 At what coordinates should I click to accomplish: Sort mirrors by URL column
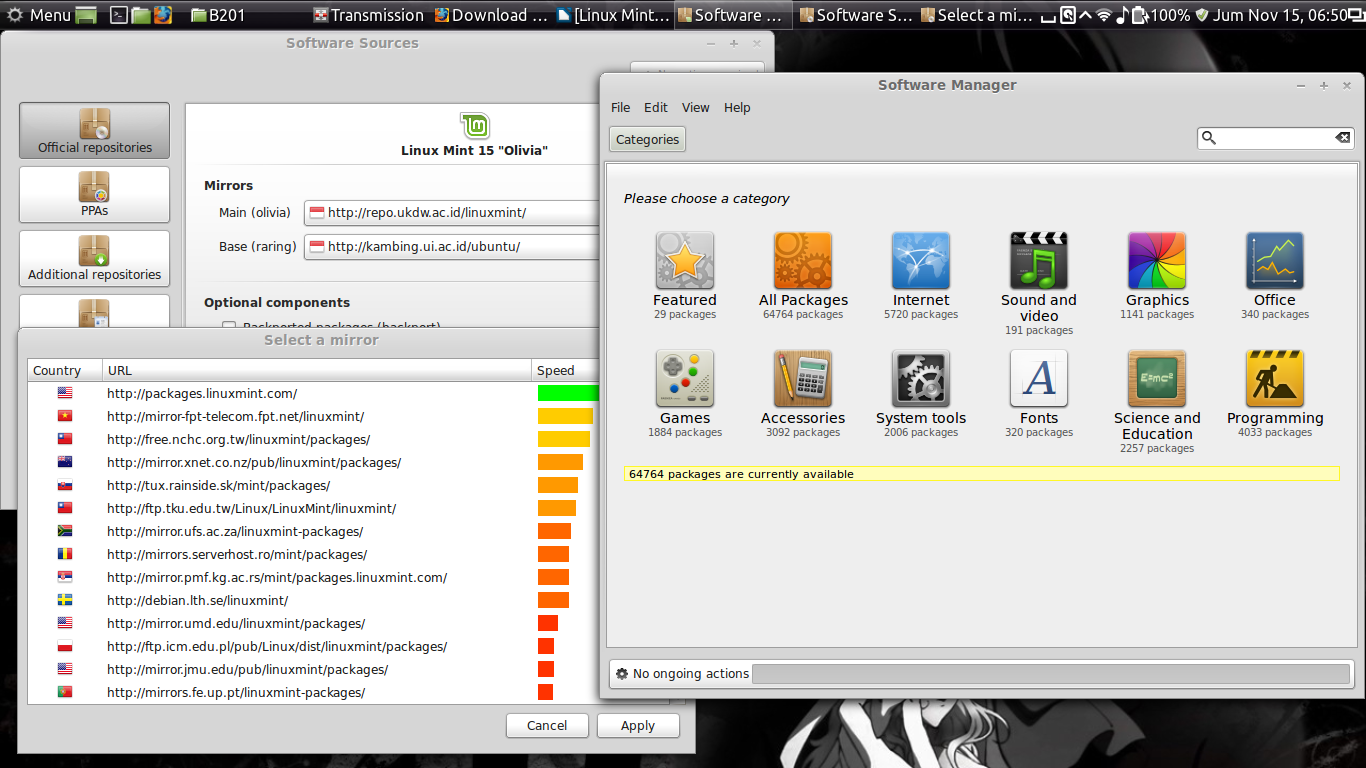tap(317, 371)
